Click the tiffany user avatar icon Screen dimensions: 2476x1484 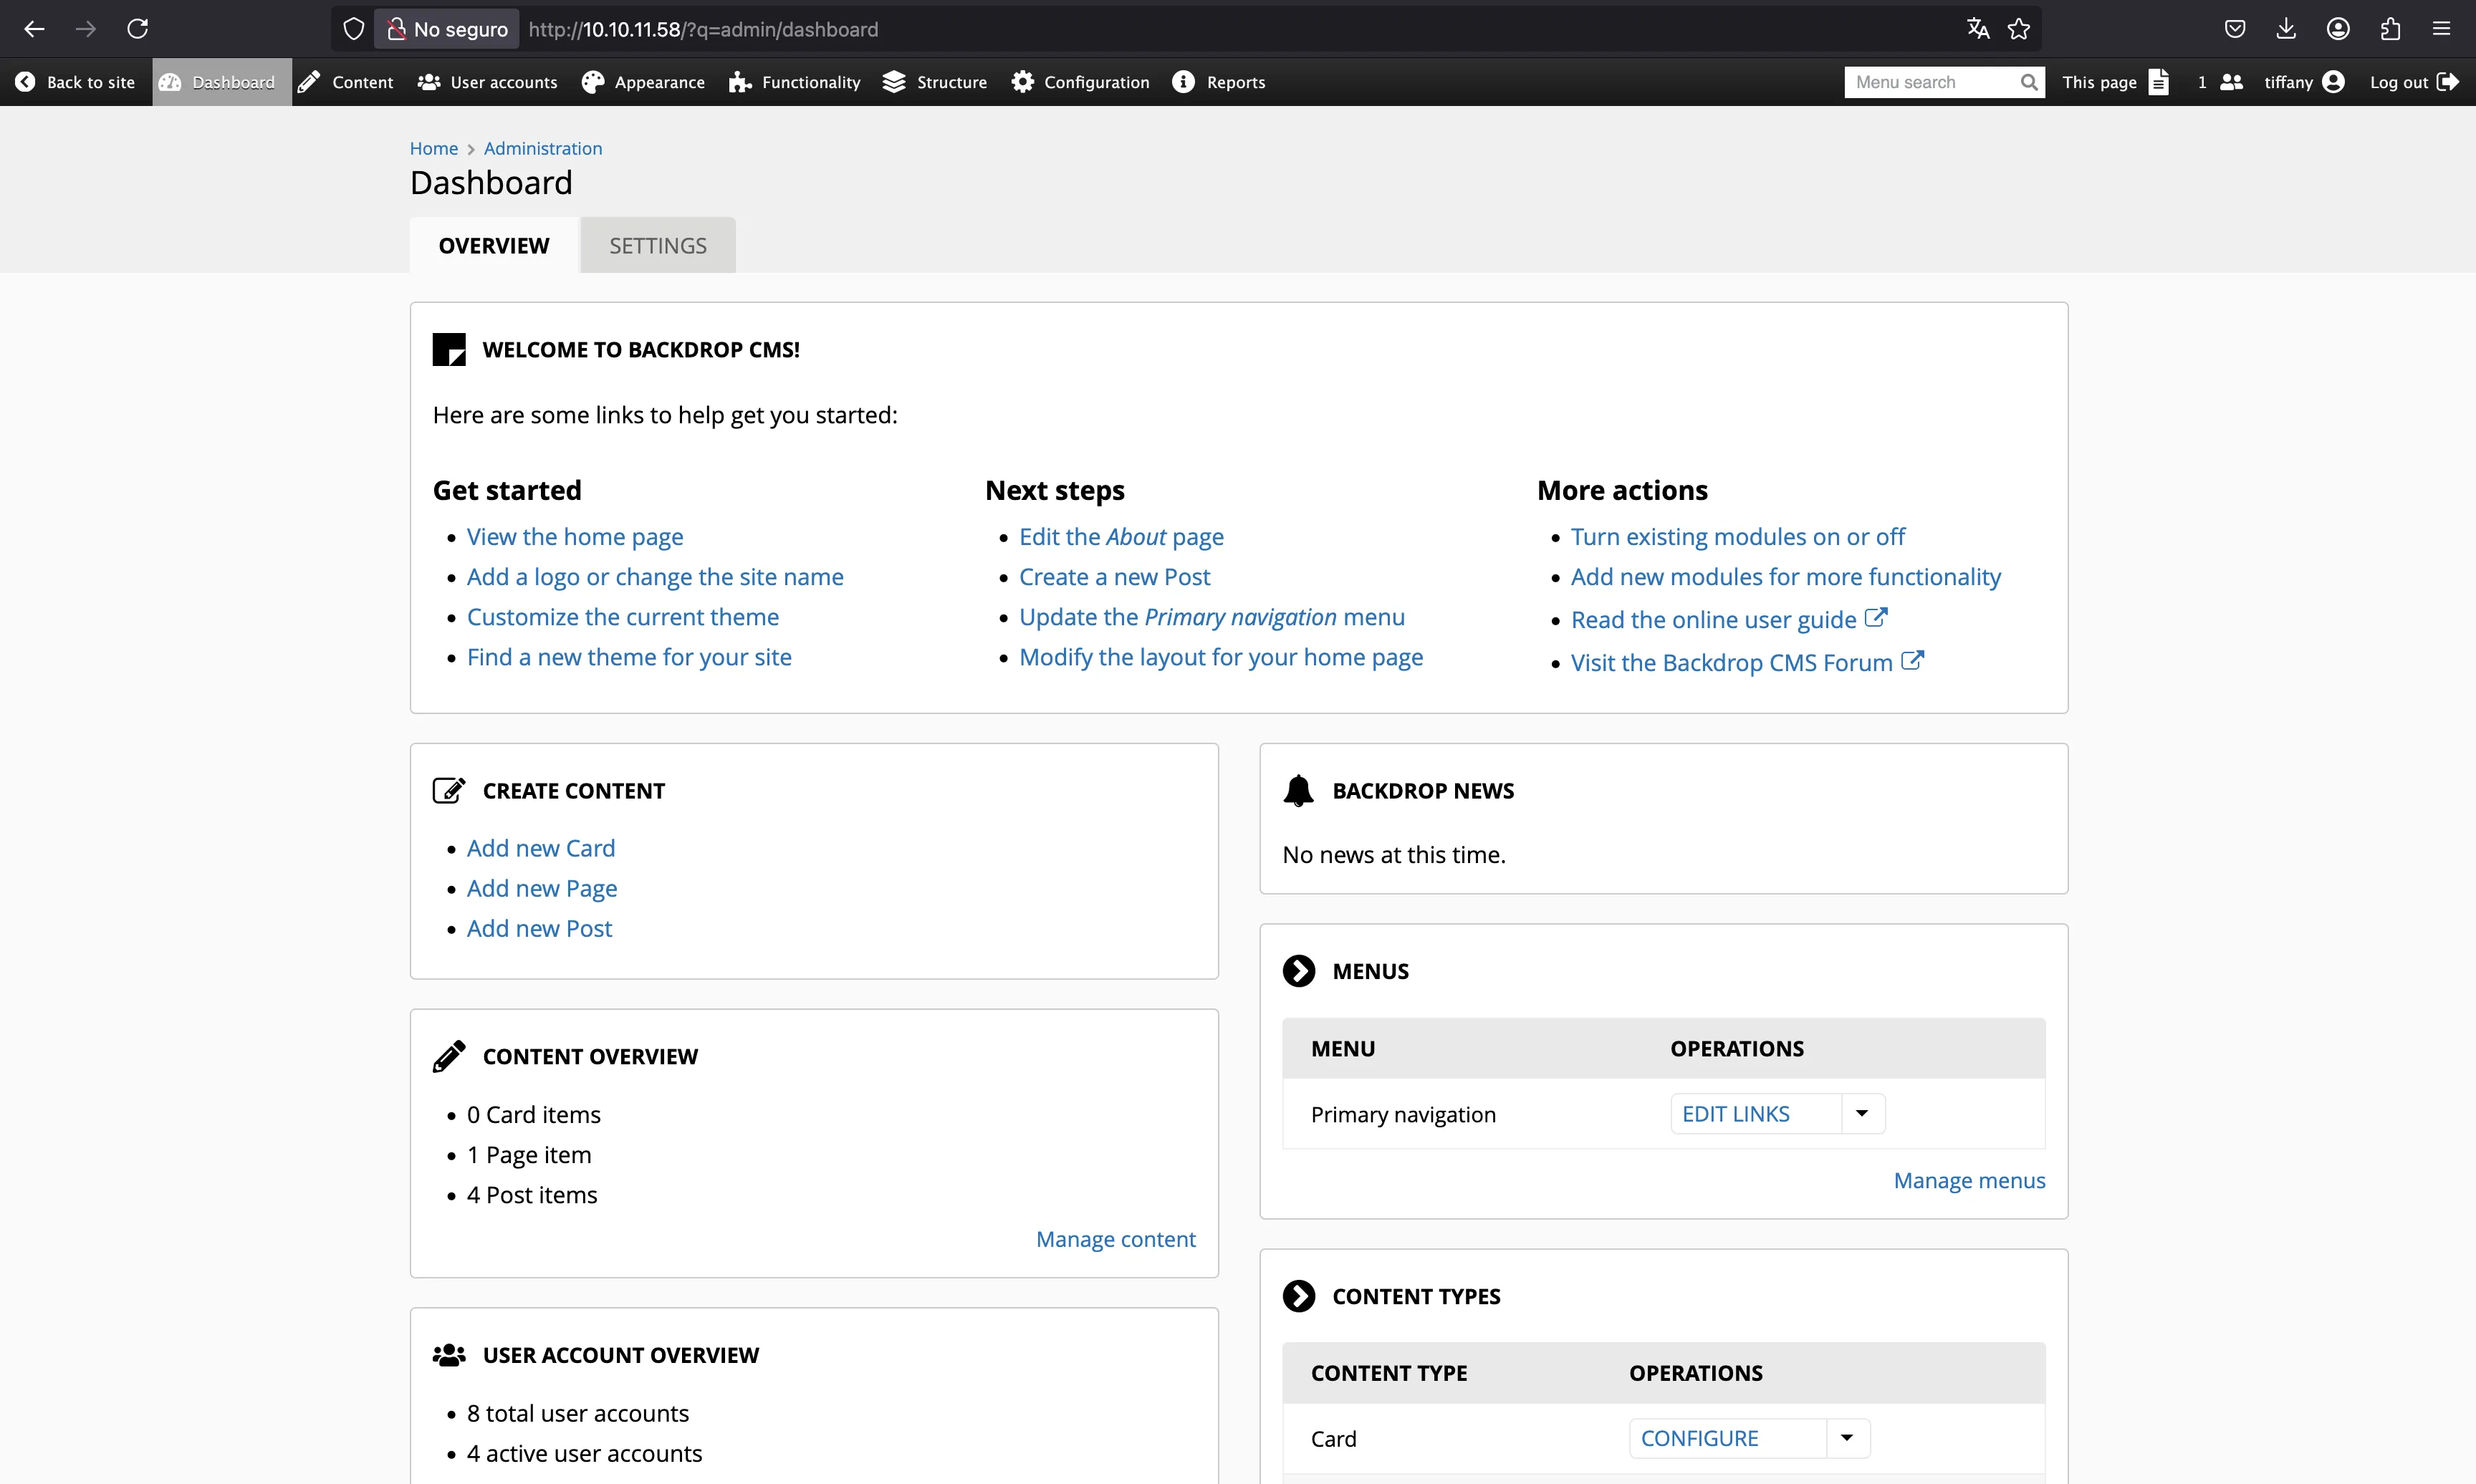point(2334,82)
